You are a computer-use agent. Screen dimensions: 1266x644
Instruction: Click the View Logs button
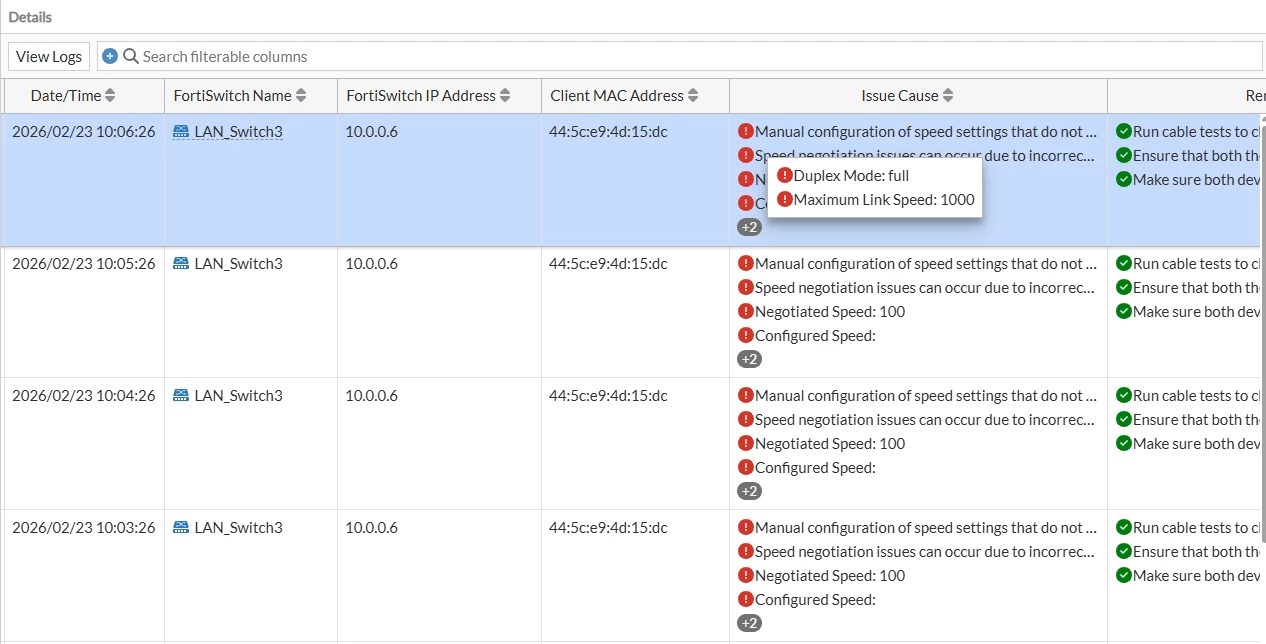pyautogui.click(x=49, y=56)
